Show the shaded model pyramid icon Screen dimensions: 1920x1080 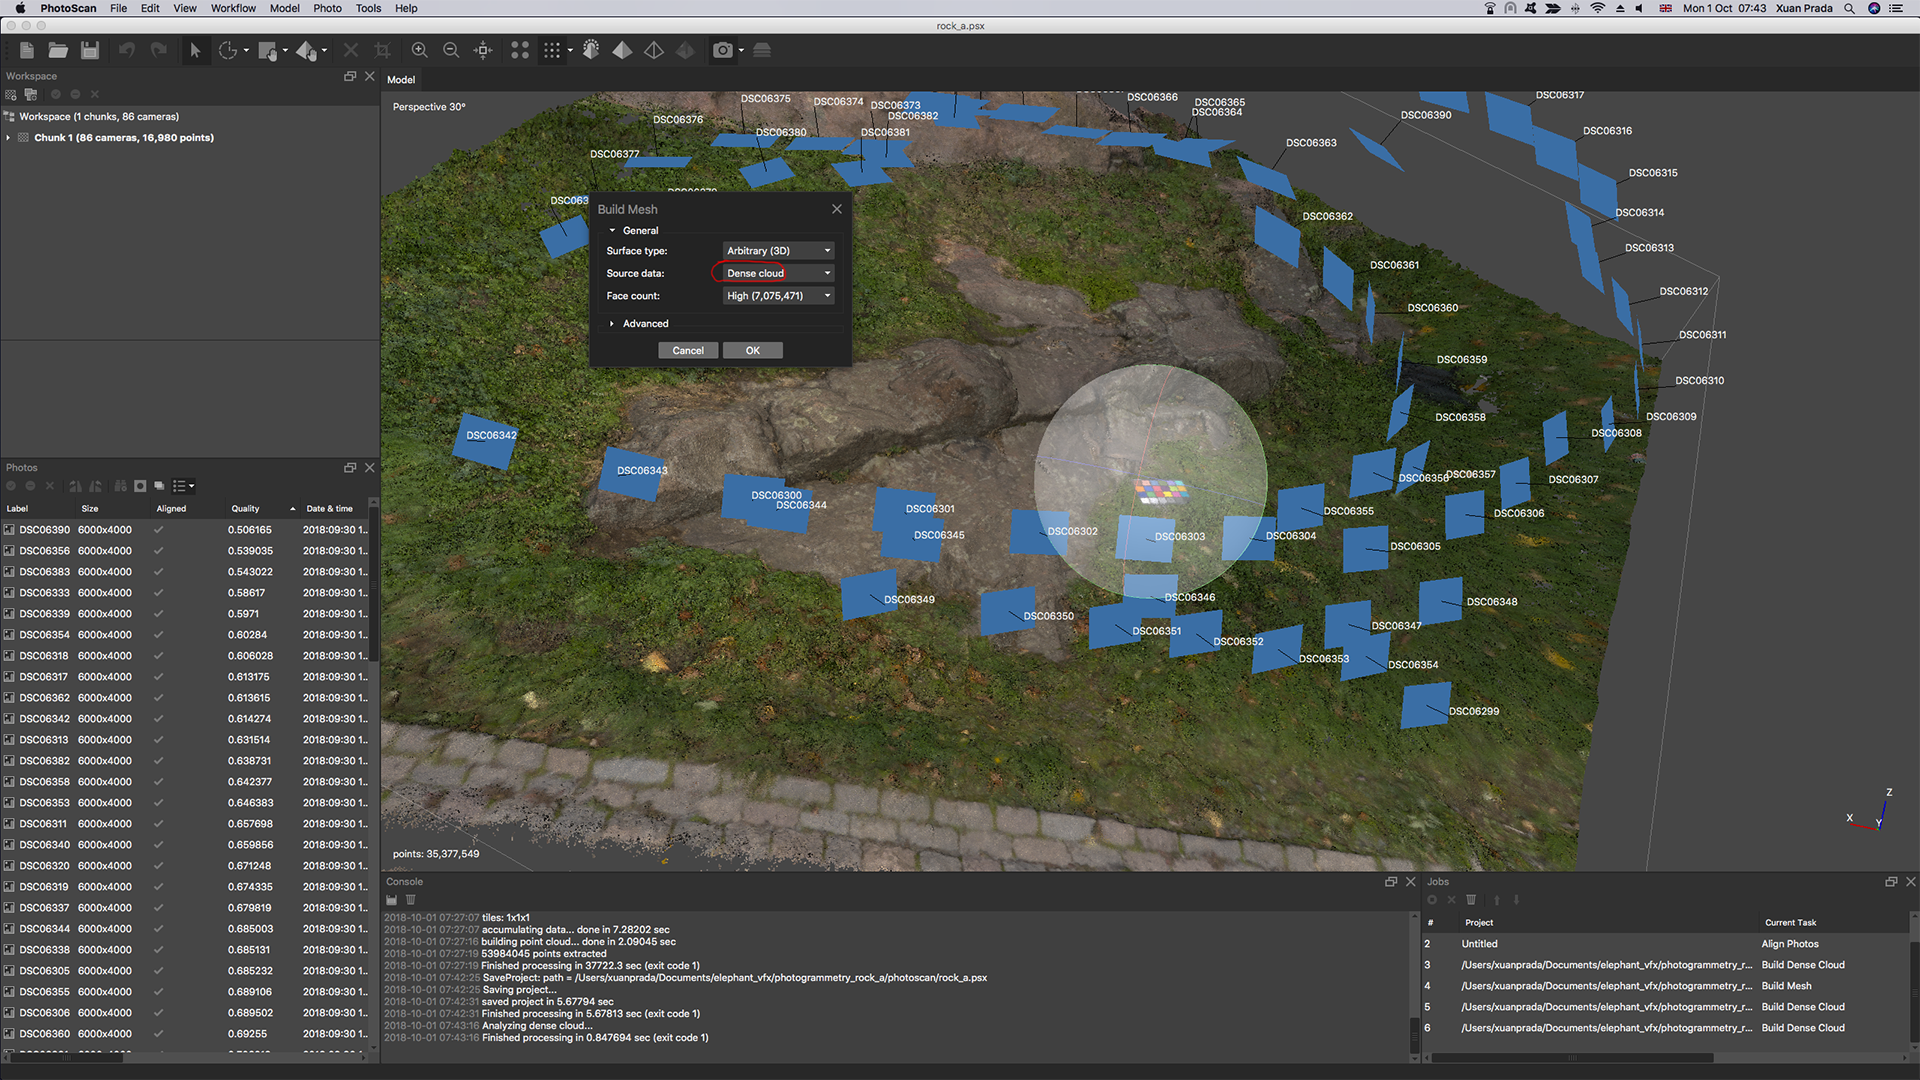pyautogui.click(x=622, y=50)
